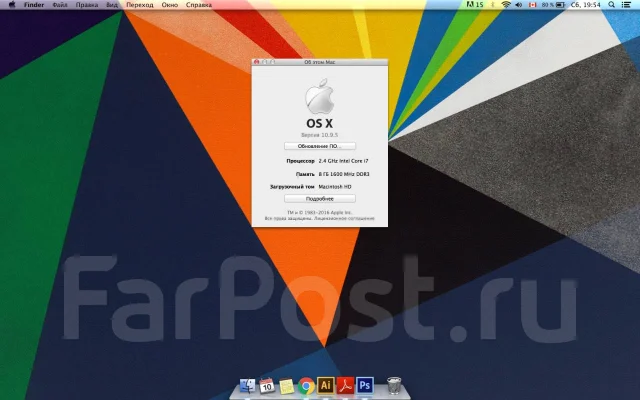The width and height of the screenshot is (640, 400).
Task: Open the Правка menu
Action: point(87,5)
